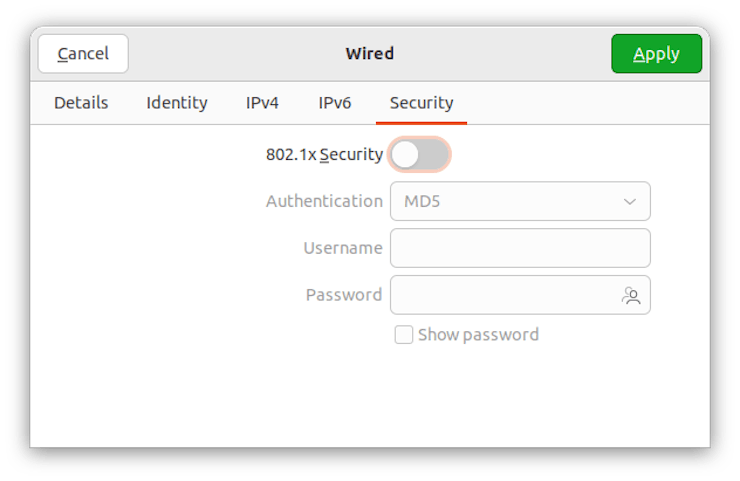Click the "Show password" label text
The width and height of the screenshot is (740, 481).
pyautogui.click(x=478, y=335)
